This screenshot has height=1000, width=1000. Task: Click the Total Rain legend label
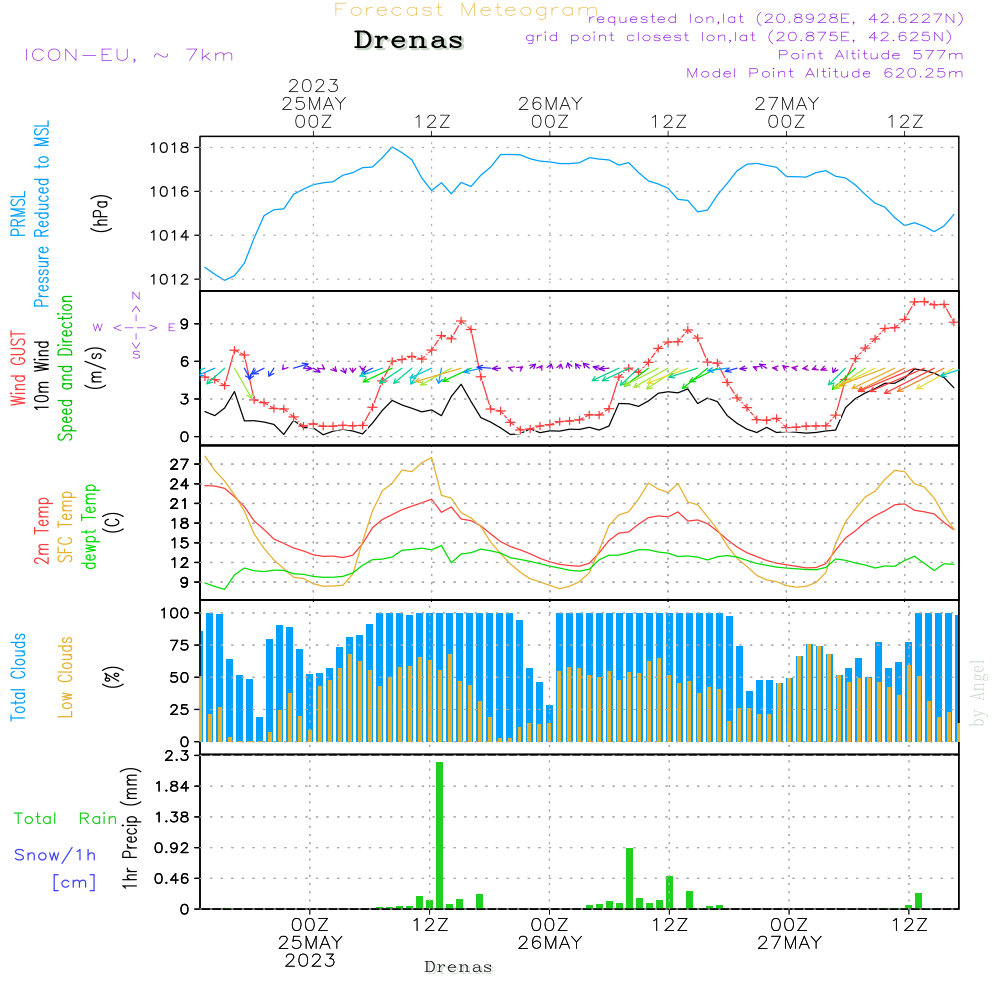click(66, 819)
